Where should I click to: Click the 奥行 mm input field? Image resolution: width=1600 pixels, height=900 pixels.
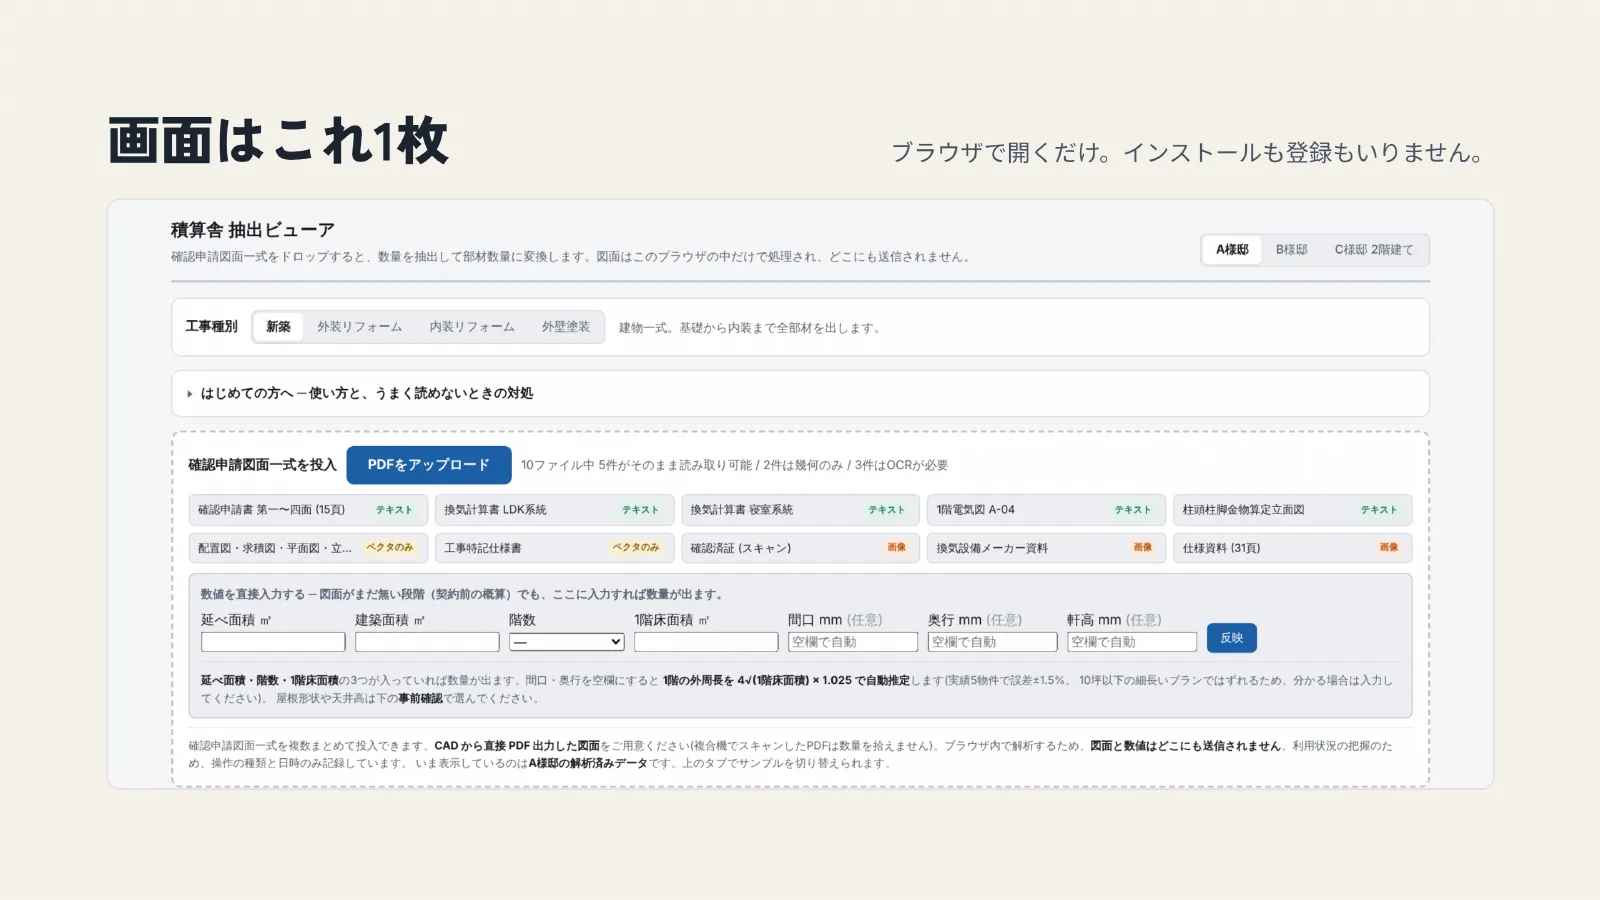coord(992,642)
